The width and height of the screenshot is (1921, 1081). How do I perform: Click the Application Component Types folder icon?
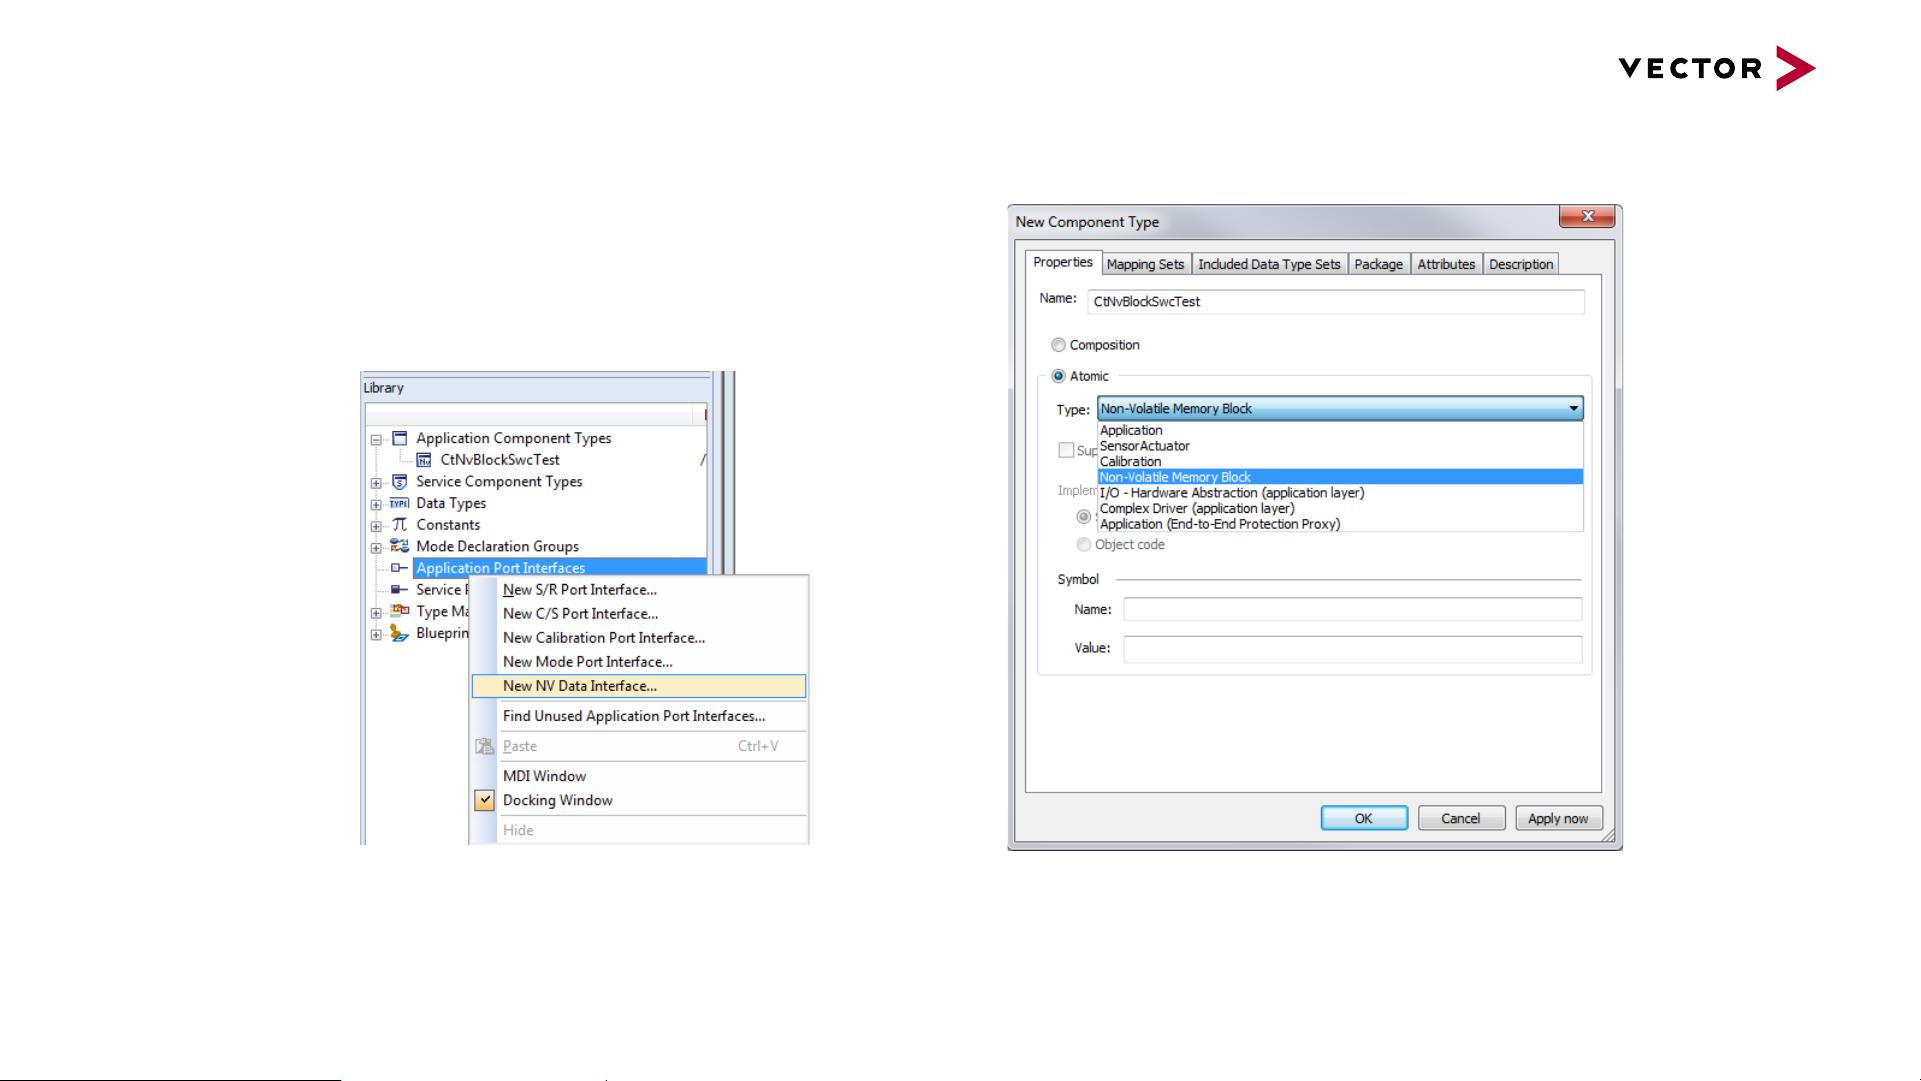[x=400, y=438]
